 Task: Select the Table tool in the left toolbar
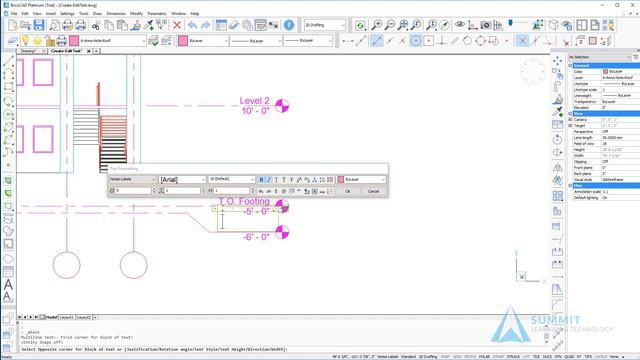pos(8,271)
